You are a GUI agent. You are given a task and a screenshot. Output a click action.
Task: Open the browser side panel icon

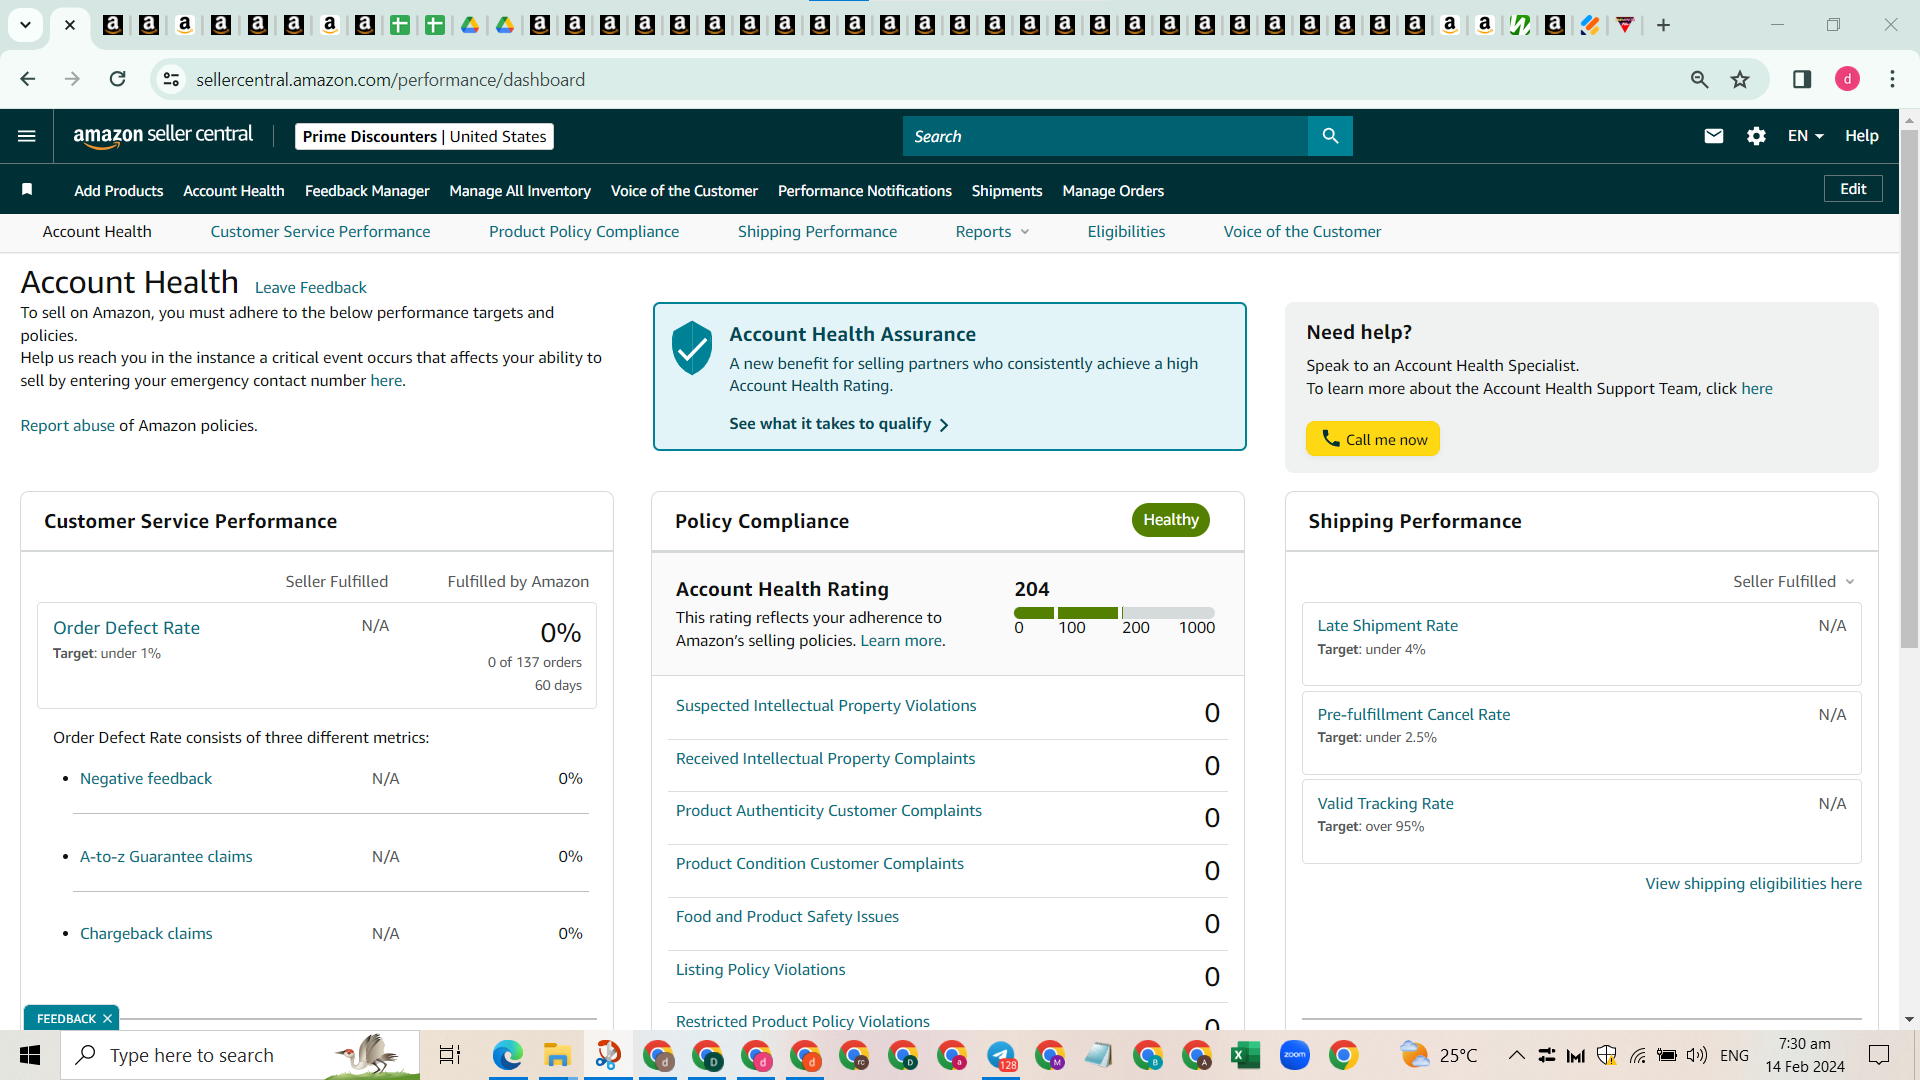point(1802,79)
